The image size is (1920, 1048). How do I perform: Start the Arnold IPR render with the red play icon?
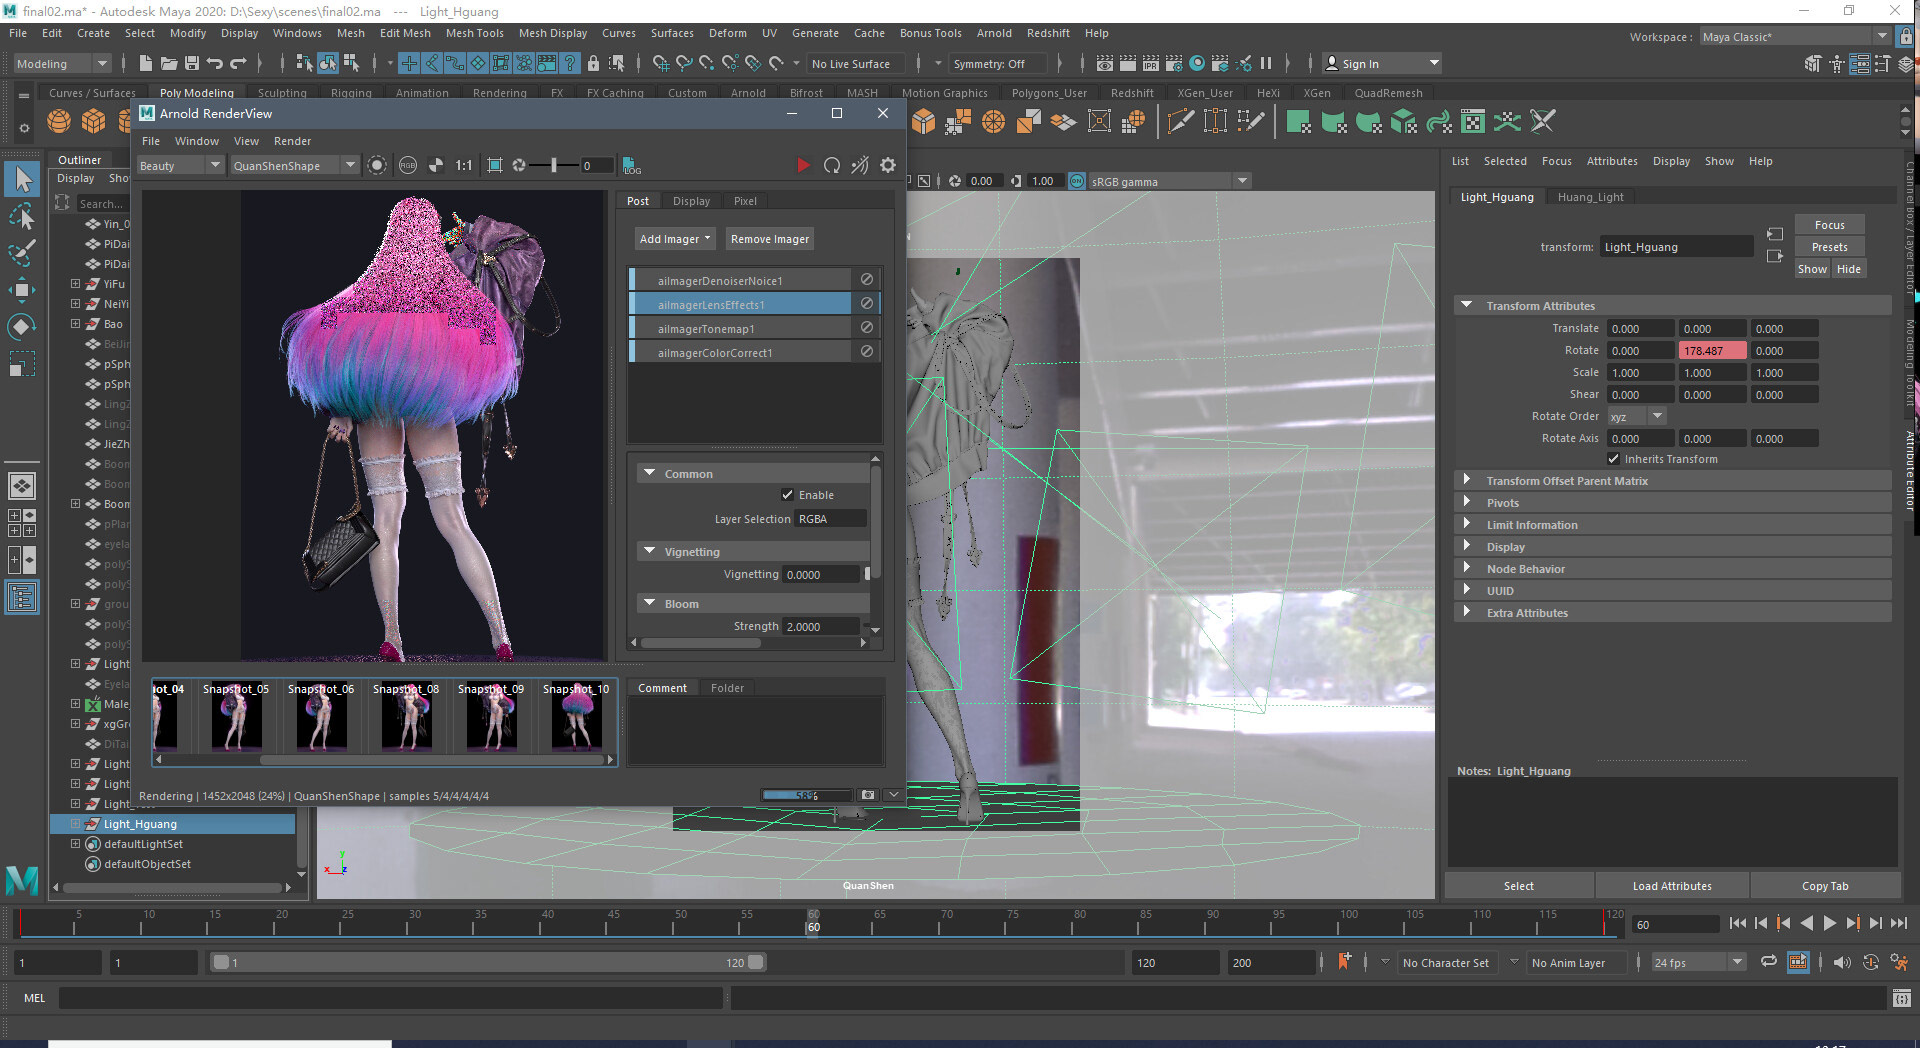(x=803, y=165)
